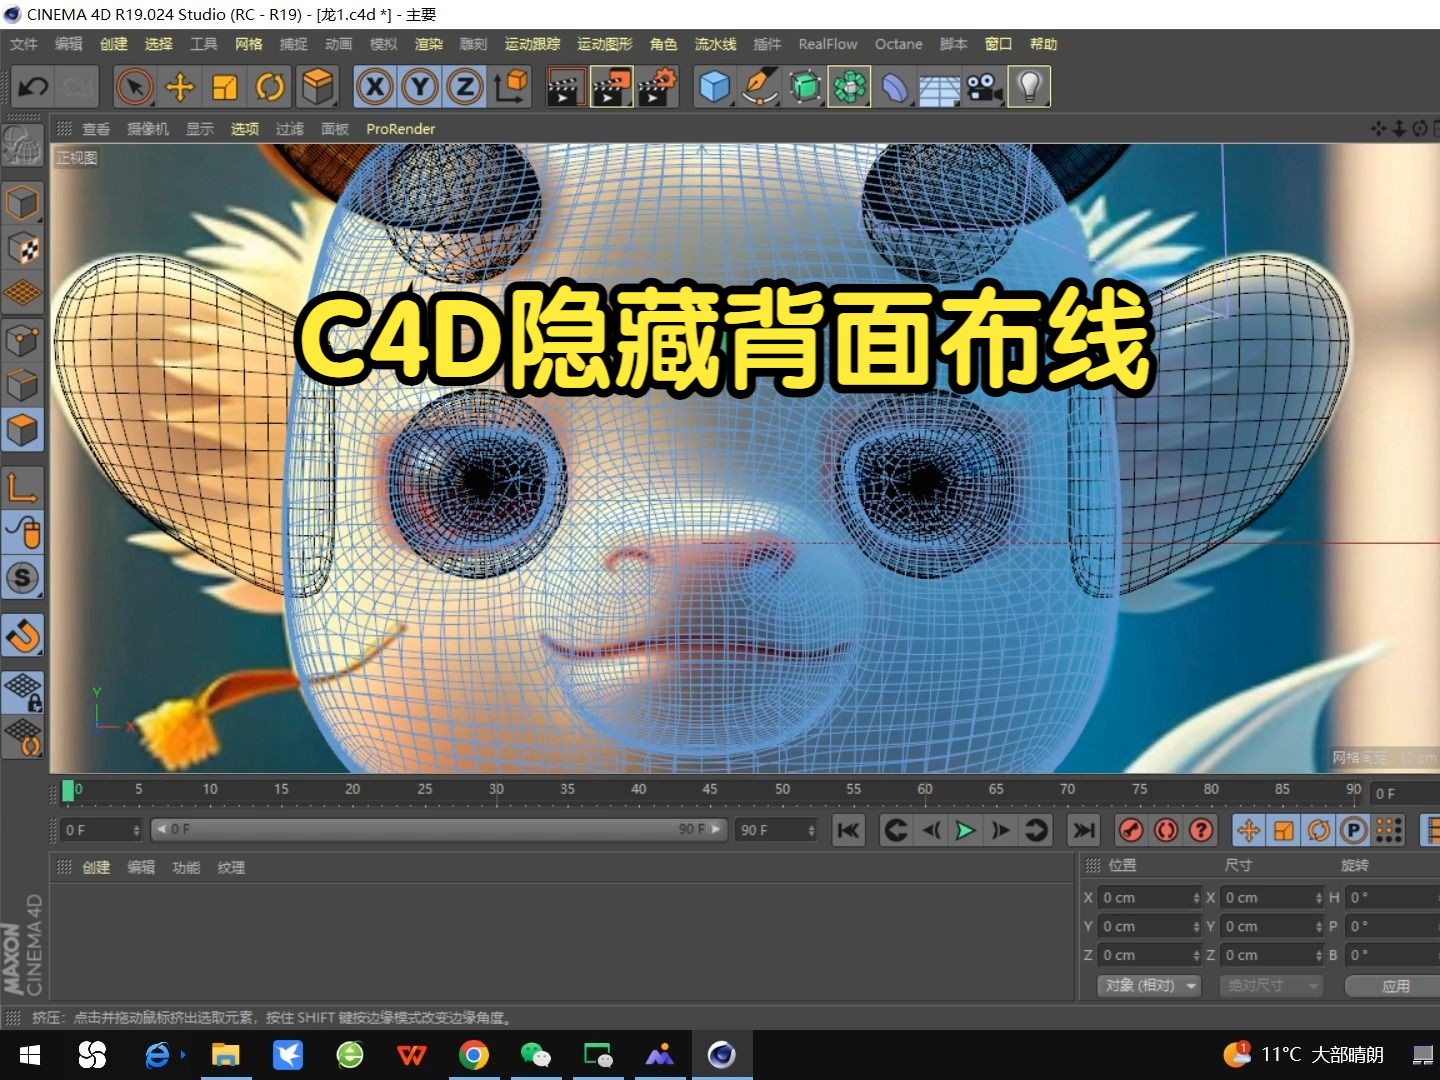Select the Scale tool

(224, 87)
